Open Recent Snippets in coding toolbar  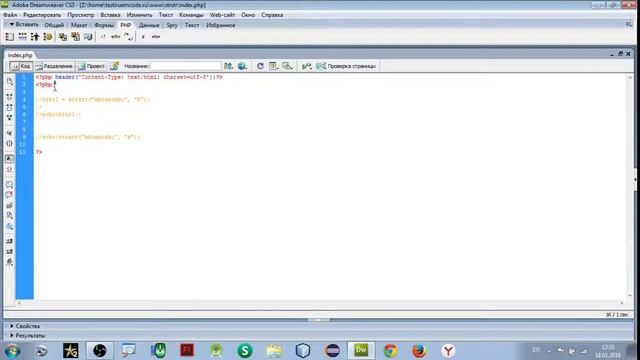pos(9,216)
